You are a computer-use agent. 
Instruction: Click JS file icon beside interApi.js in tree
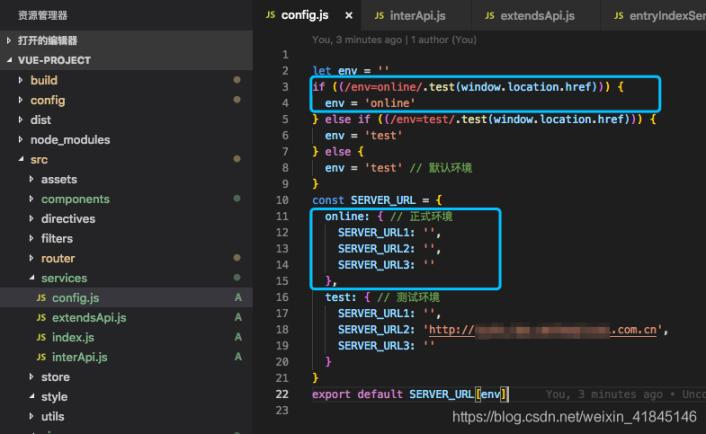point(41,357)
